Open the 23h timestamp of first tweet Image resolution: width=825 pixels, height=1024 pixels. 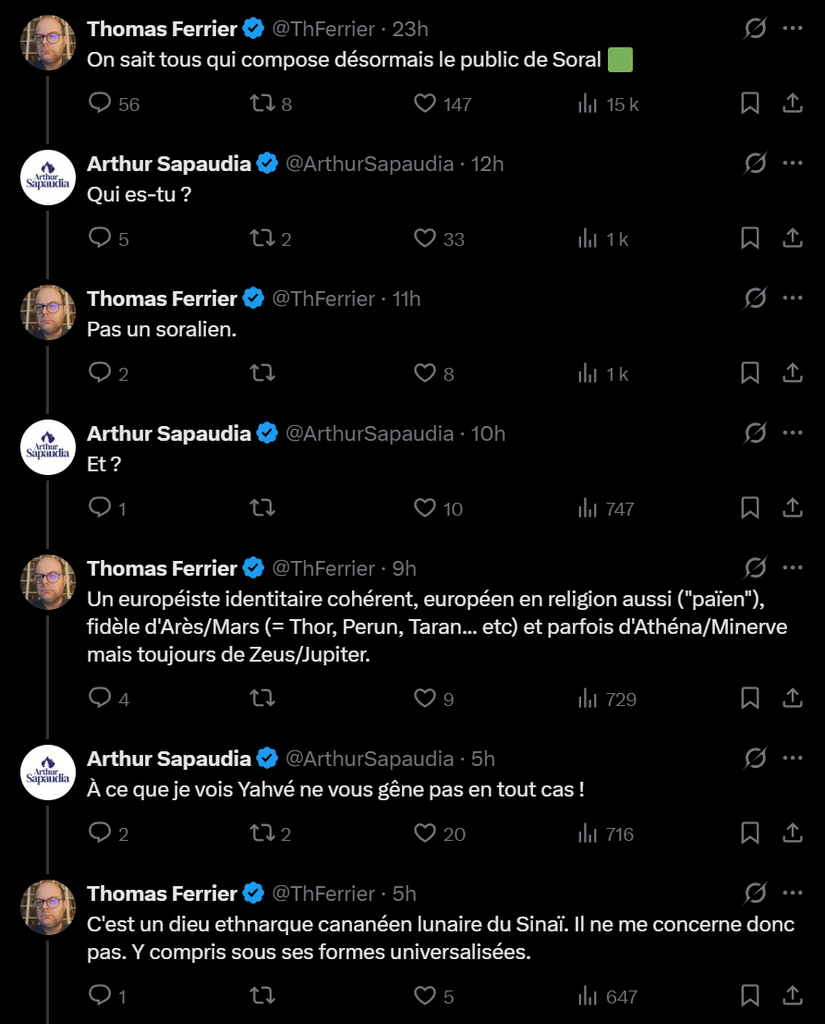click(411, 29)
